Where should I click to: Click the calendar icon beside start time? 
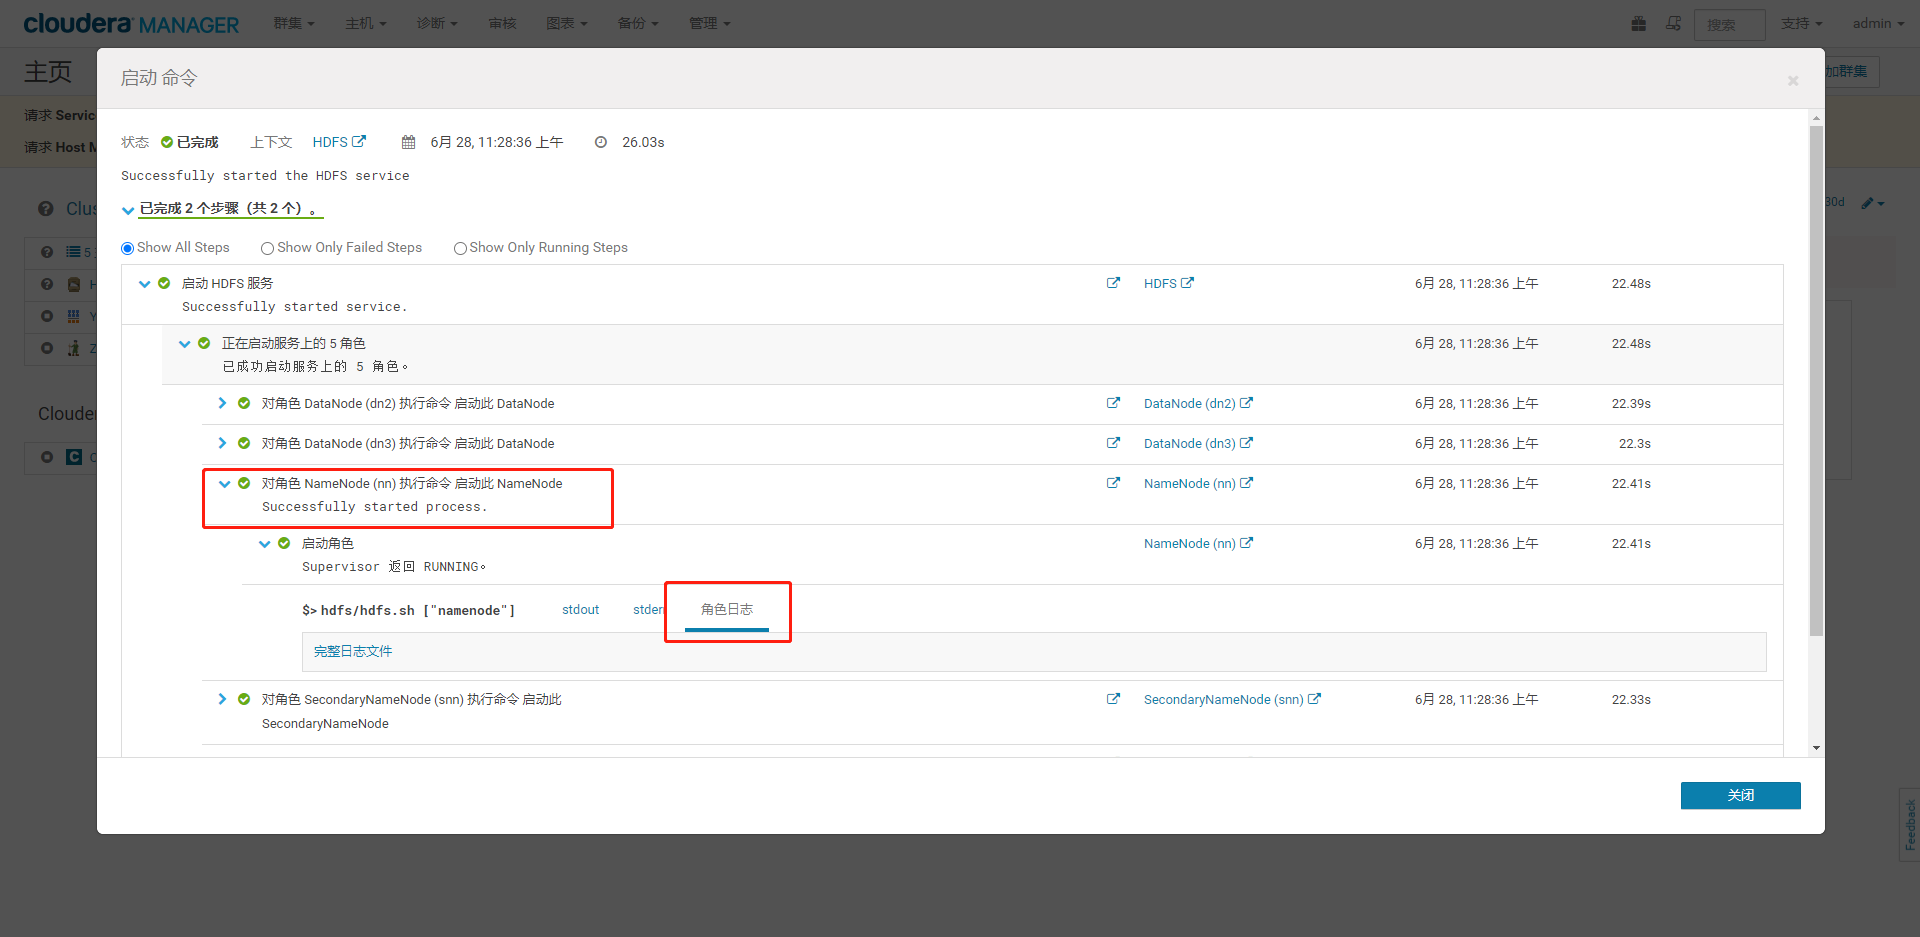(408, 142)
